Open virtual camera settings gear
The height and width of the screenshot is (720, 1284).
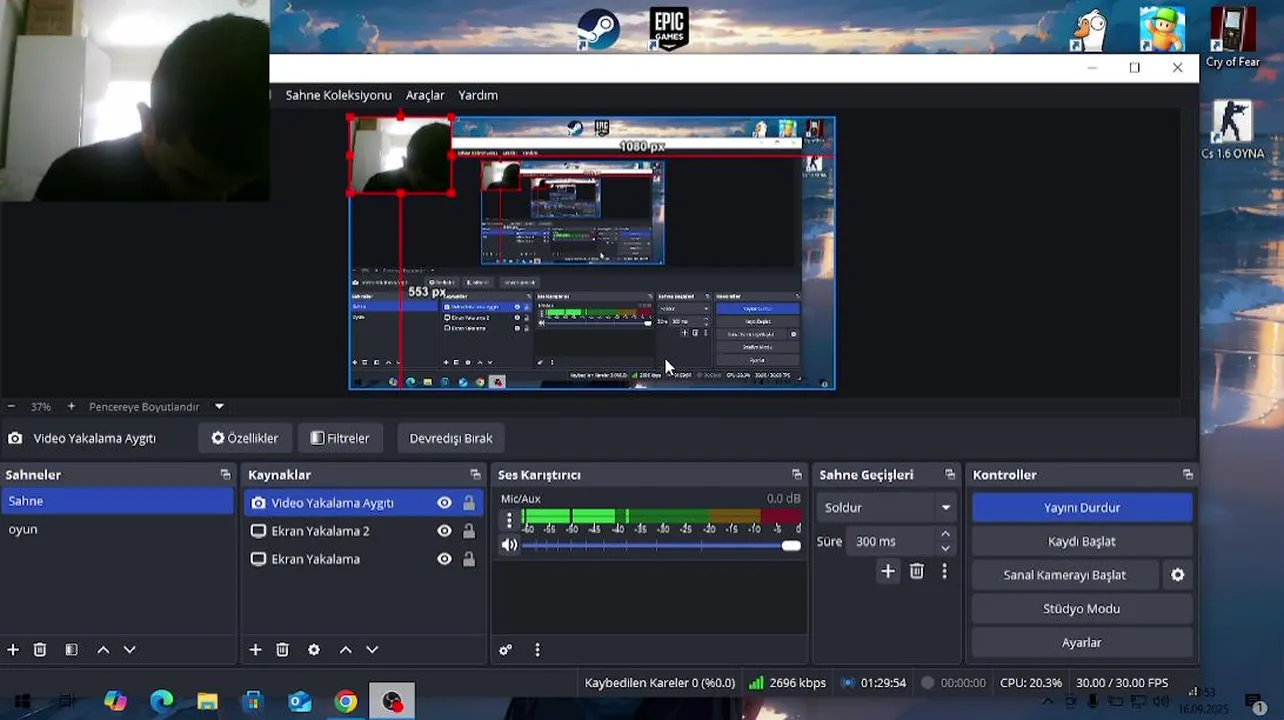click(1178, 575)
